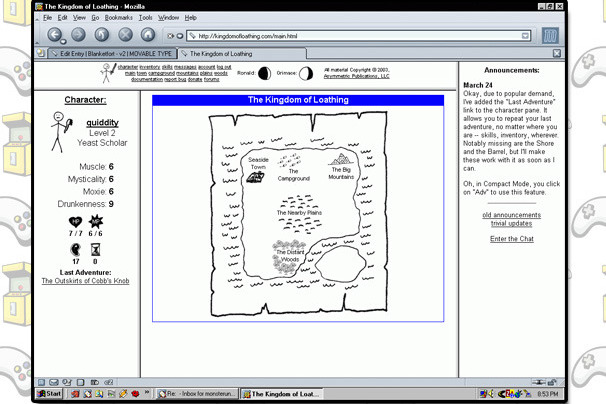The image size is (606, 404).
Task: Click the 'messages' nav link
Action: (185, 67)
